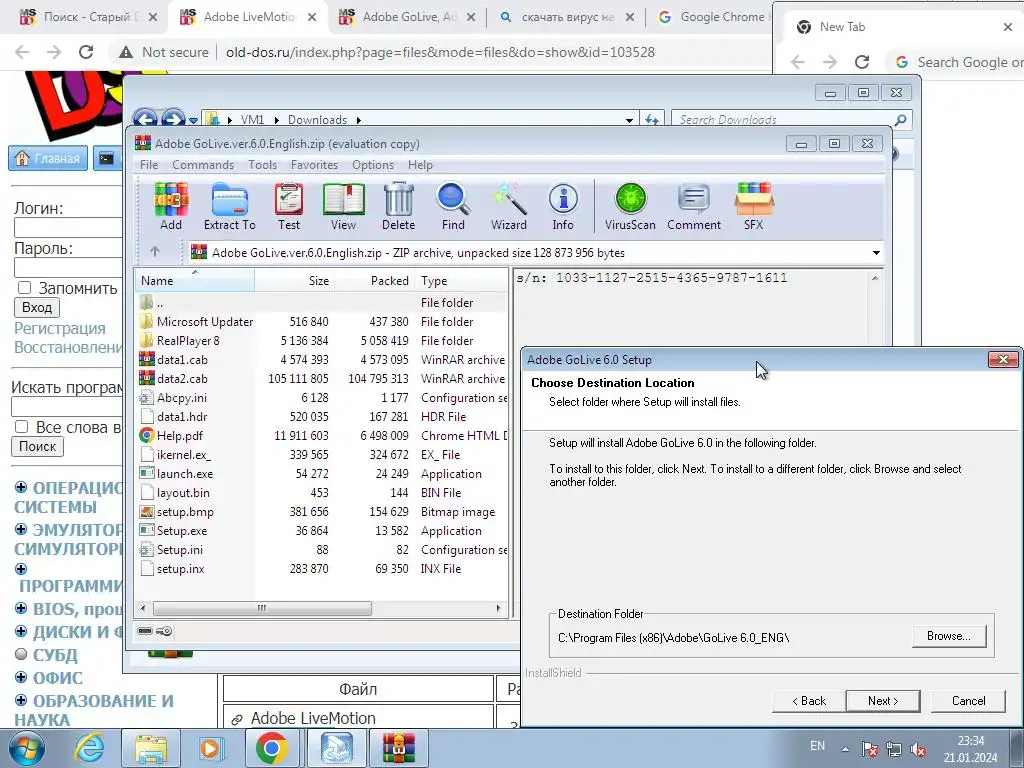Image resolution: width=1024 pixels, height=768 pixels.
Task: Expand the ПРОГРАММИРОВАНИЕ category plus
Action: 21,569
